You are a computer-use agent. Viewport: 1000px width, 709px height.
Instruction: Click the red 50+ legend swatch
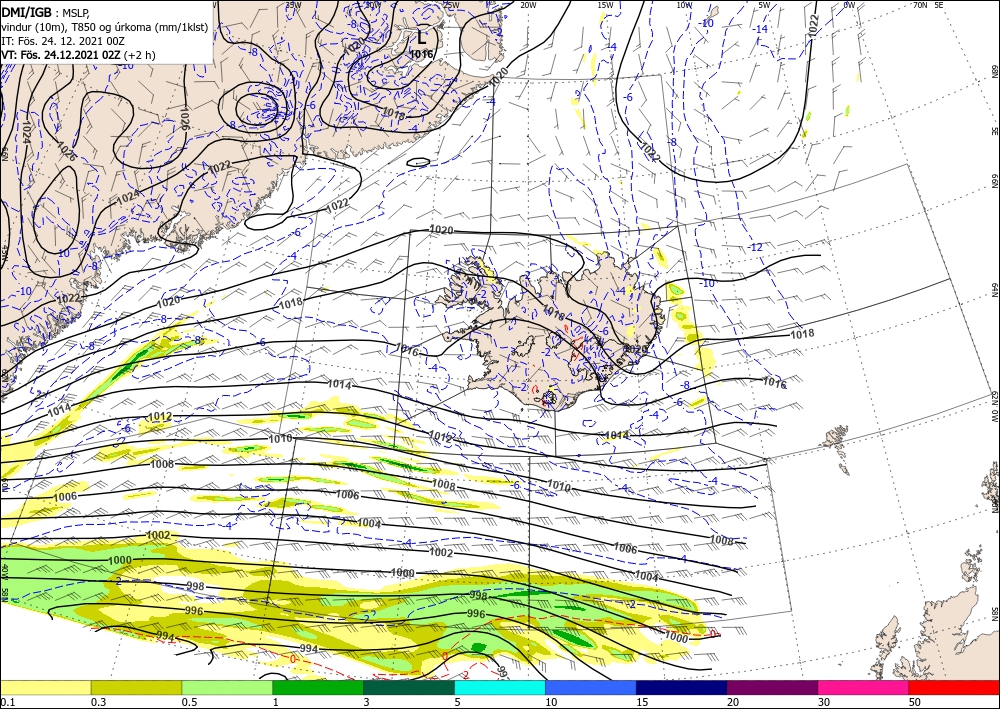(x=954, y=687)
